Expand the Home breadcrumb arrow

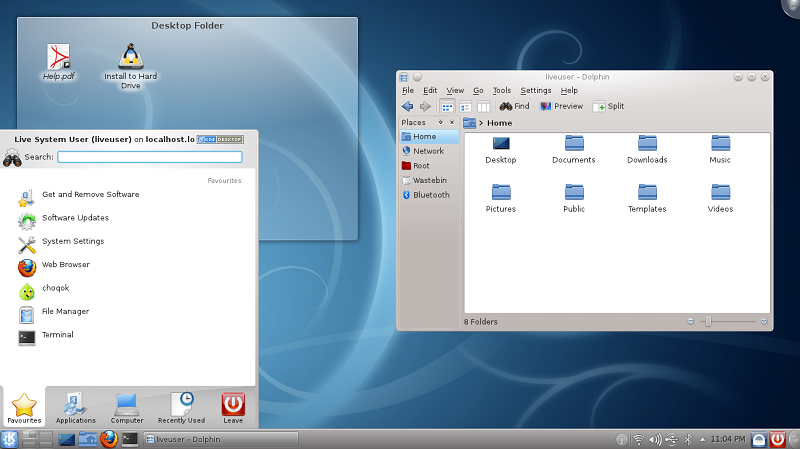(481, 123)
